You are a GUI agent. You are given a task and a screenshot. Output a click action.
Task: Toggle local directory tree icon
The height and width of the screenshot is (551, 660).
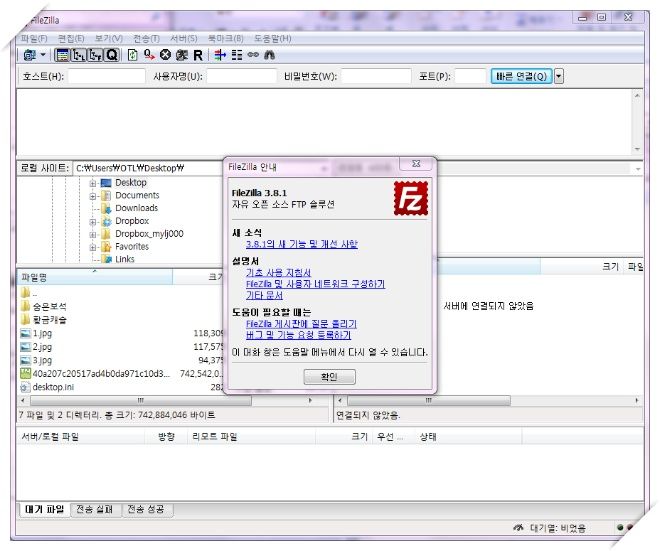(79, 55)
